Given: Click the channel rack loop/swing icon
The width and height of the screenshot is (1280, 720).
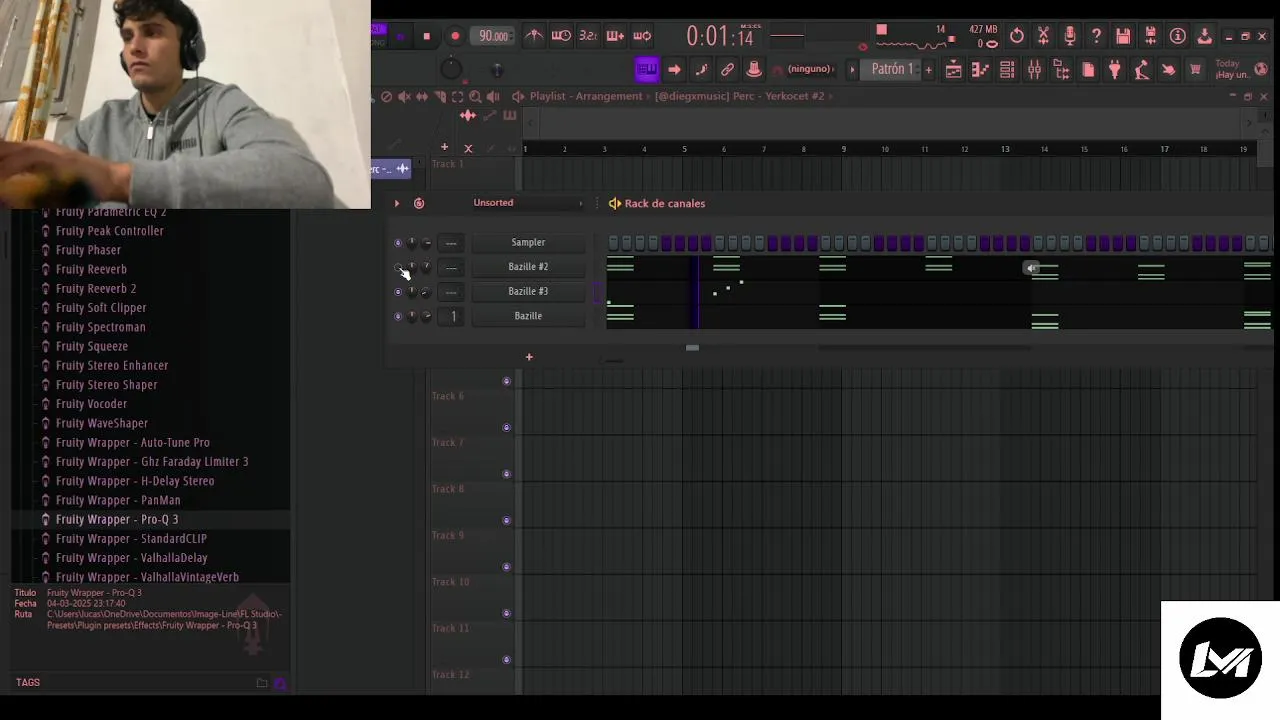Looking at the screenshot, I should click(x=419, y=203).
